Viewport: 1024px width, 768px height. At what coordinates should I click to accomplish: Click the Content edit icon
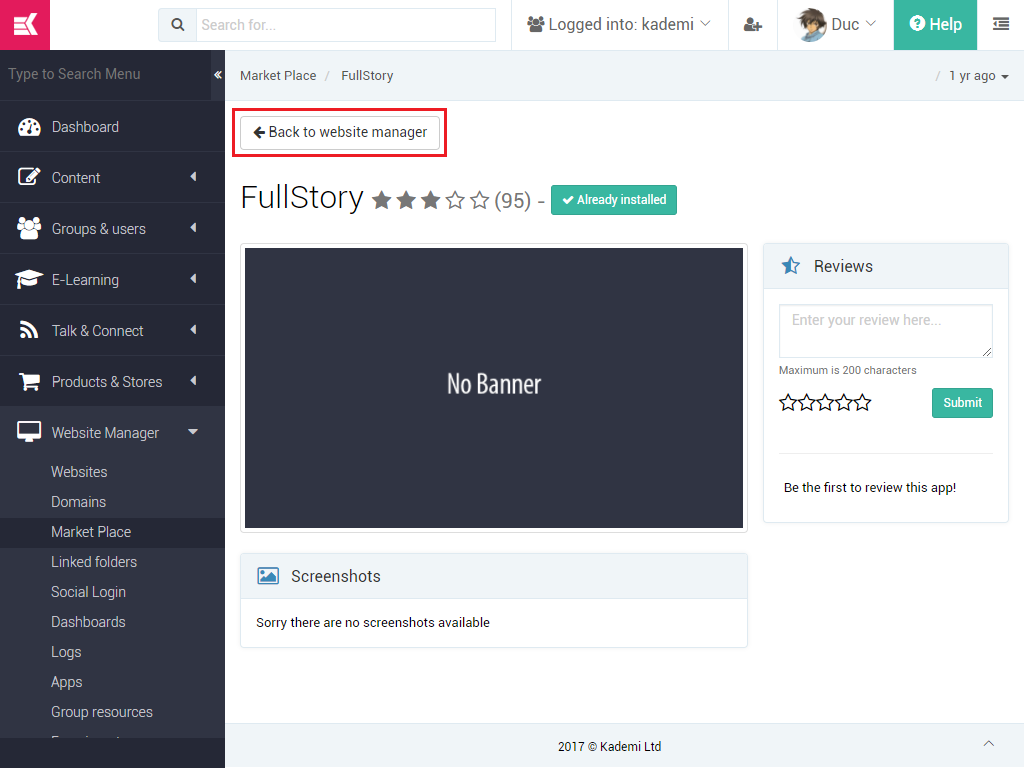[x=29, y=177]
